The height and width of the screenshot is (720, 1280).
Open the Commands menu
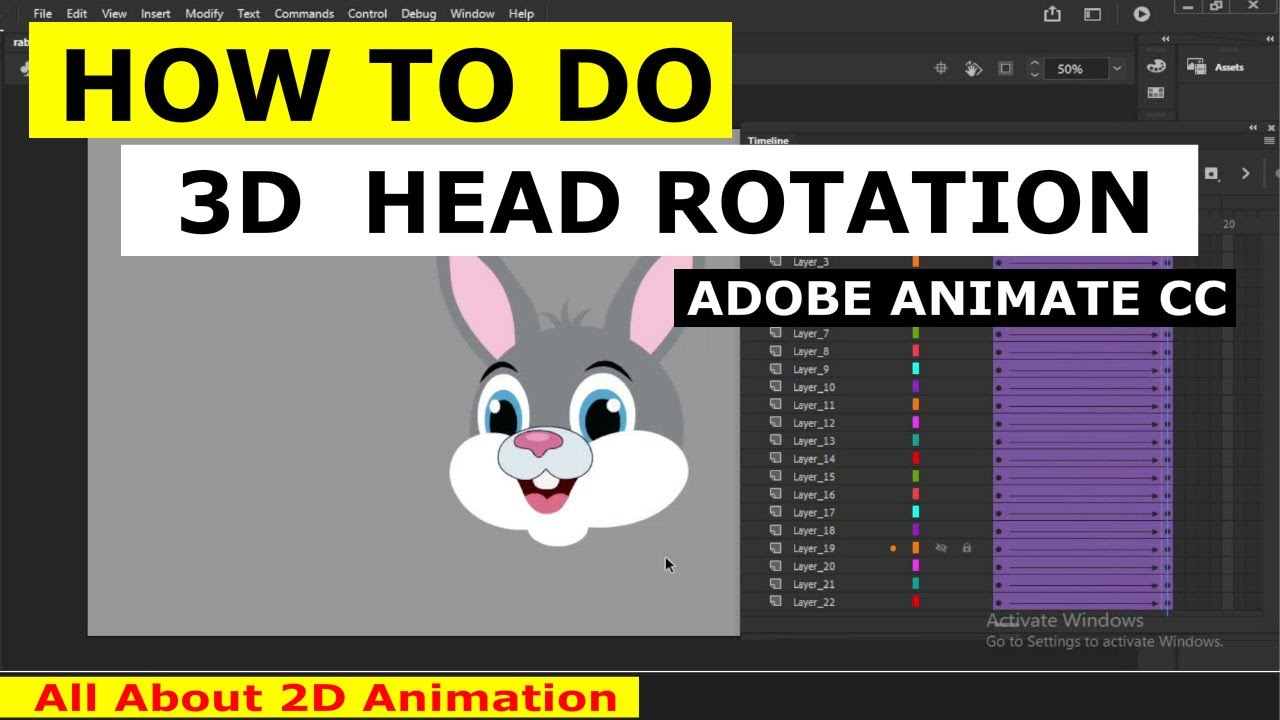point(305,13)
